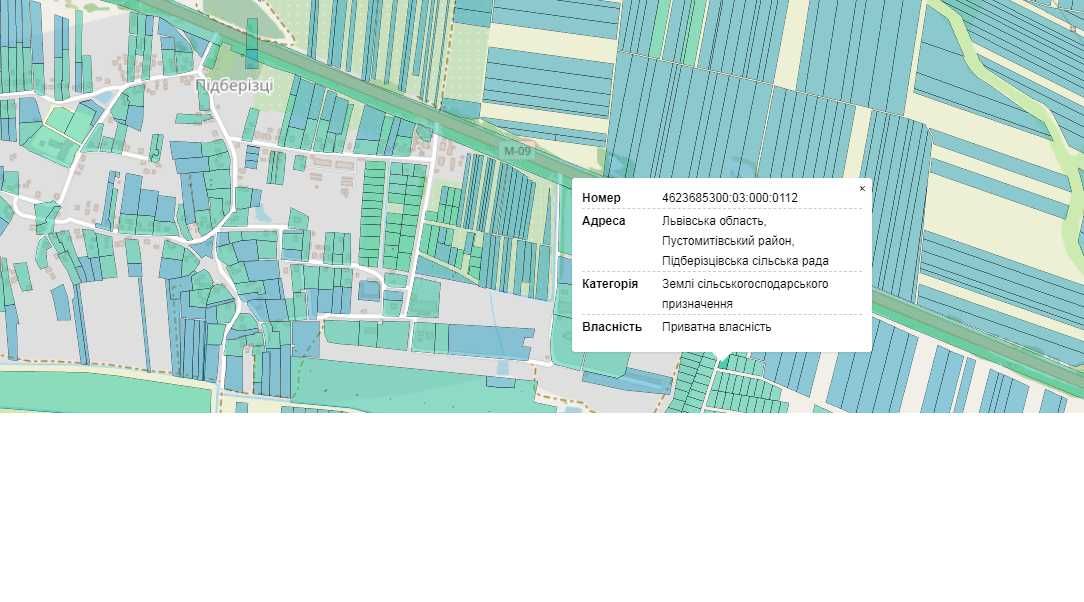Click the Номер field label
Image resolution: width=1084 pixels, height=602 pixels.
(x=601, y=198)
